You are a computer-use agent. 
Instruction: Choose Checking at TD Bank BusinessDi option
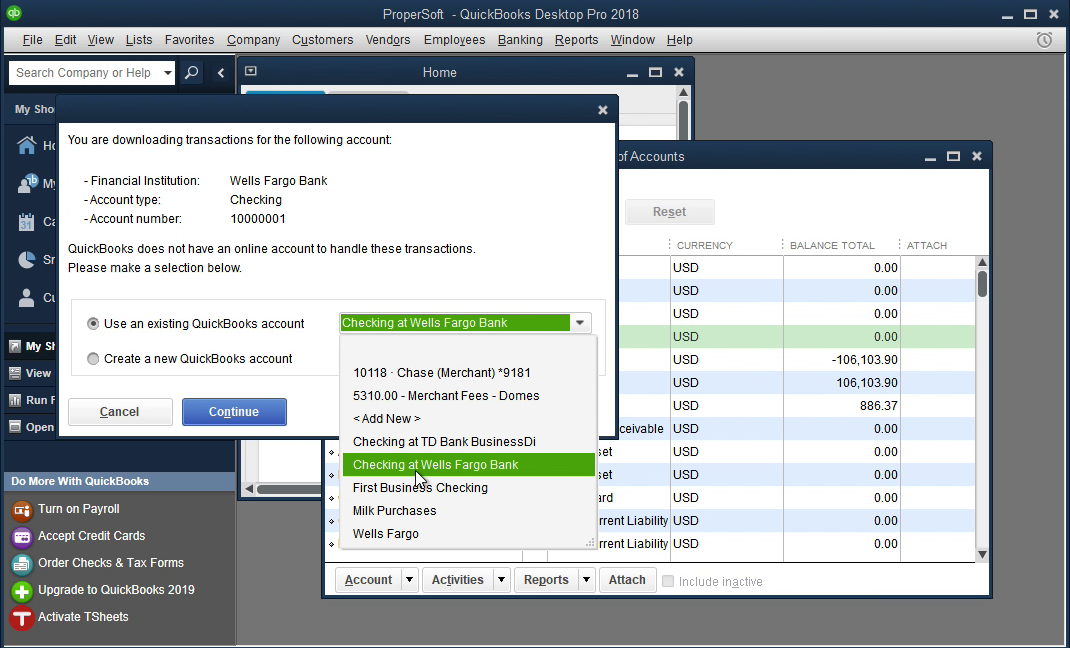469,441
